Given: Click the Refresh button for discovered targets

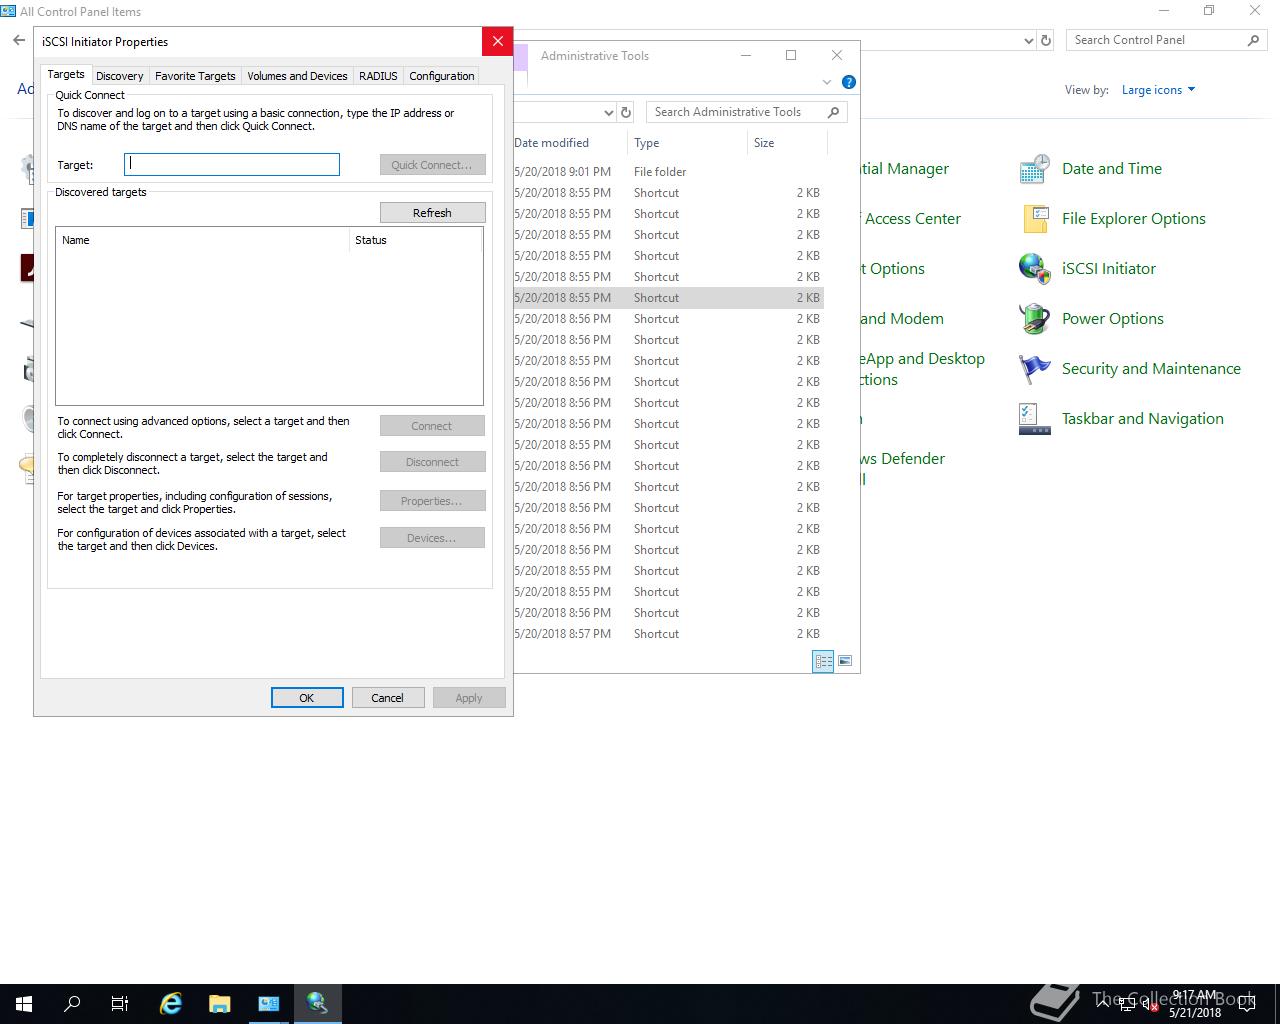Looking at the screenshot, I should tap(432, 213).
